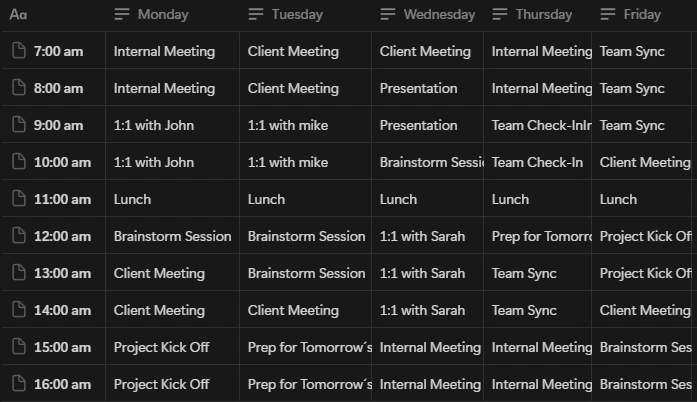Screen dimensions: 697x402
Task: Select Wednesday's Lunch cell
Action: tap(428, 199)
